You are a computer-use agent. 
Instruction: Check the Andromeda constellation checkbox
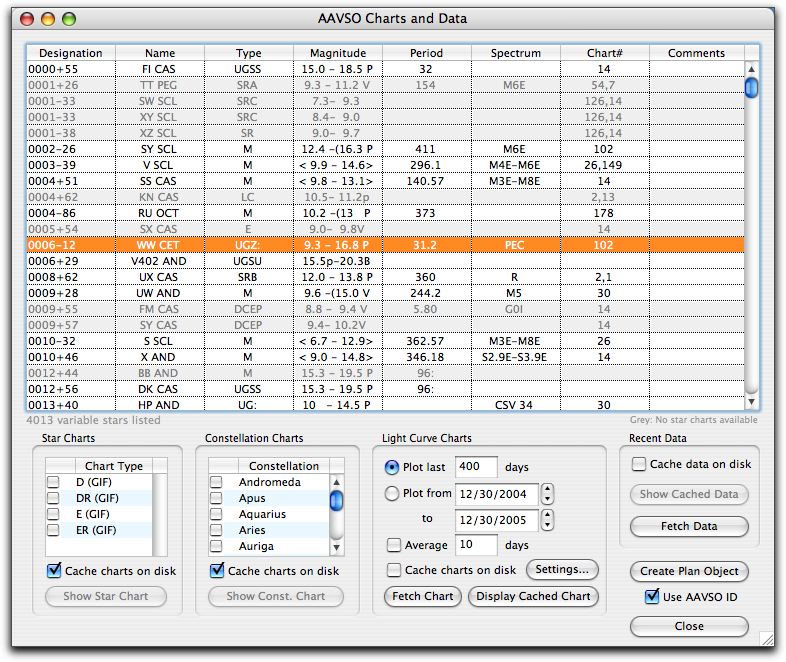click(216, 483)
